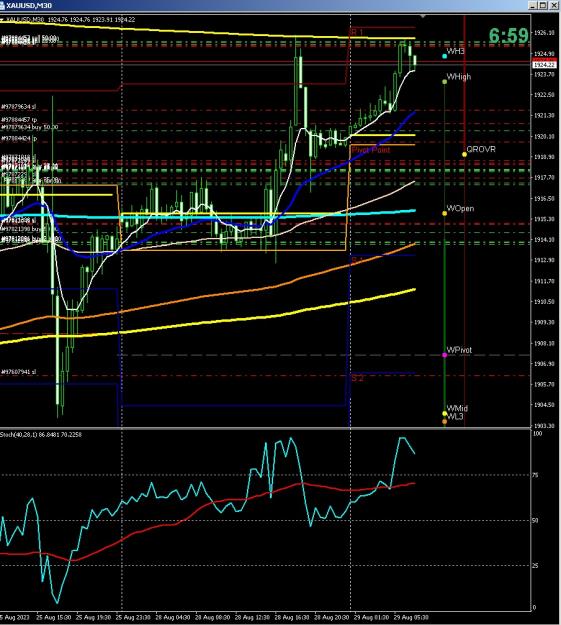
Task: Click the chart window icon in title bar
Action: [2, 5]
